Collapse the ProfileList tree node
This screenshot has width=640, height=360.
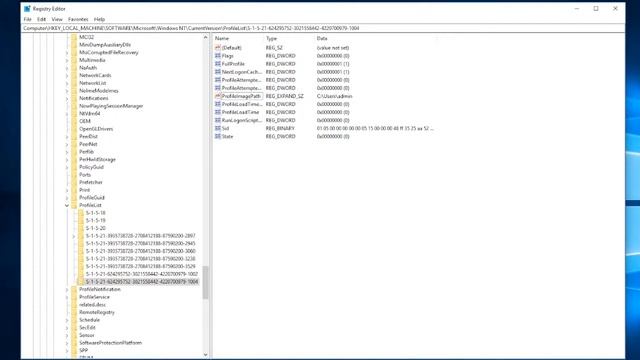pos(67,205)
